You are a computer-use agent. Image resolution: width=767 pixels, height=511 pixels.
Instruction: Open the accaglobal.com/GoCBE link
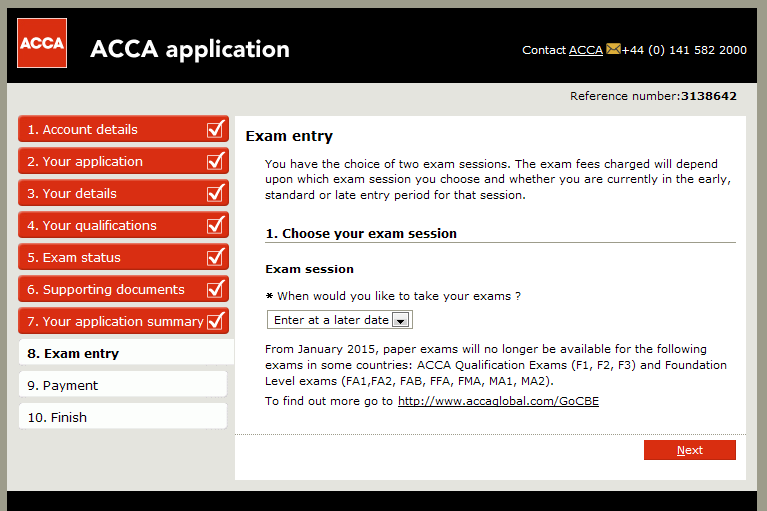[498, 401]
